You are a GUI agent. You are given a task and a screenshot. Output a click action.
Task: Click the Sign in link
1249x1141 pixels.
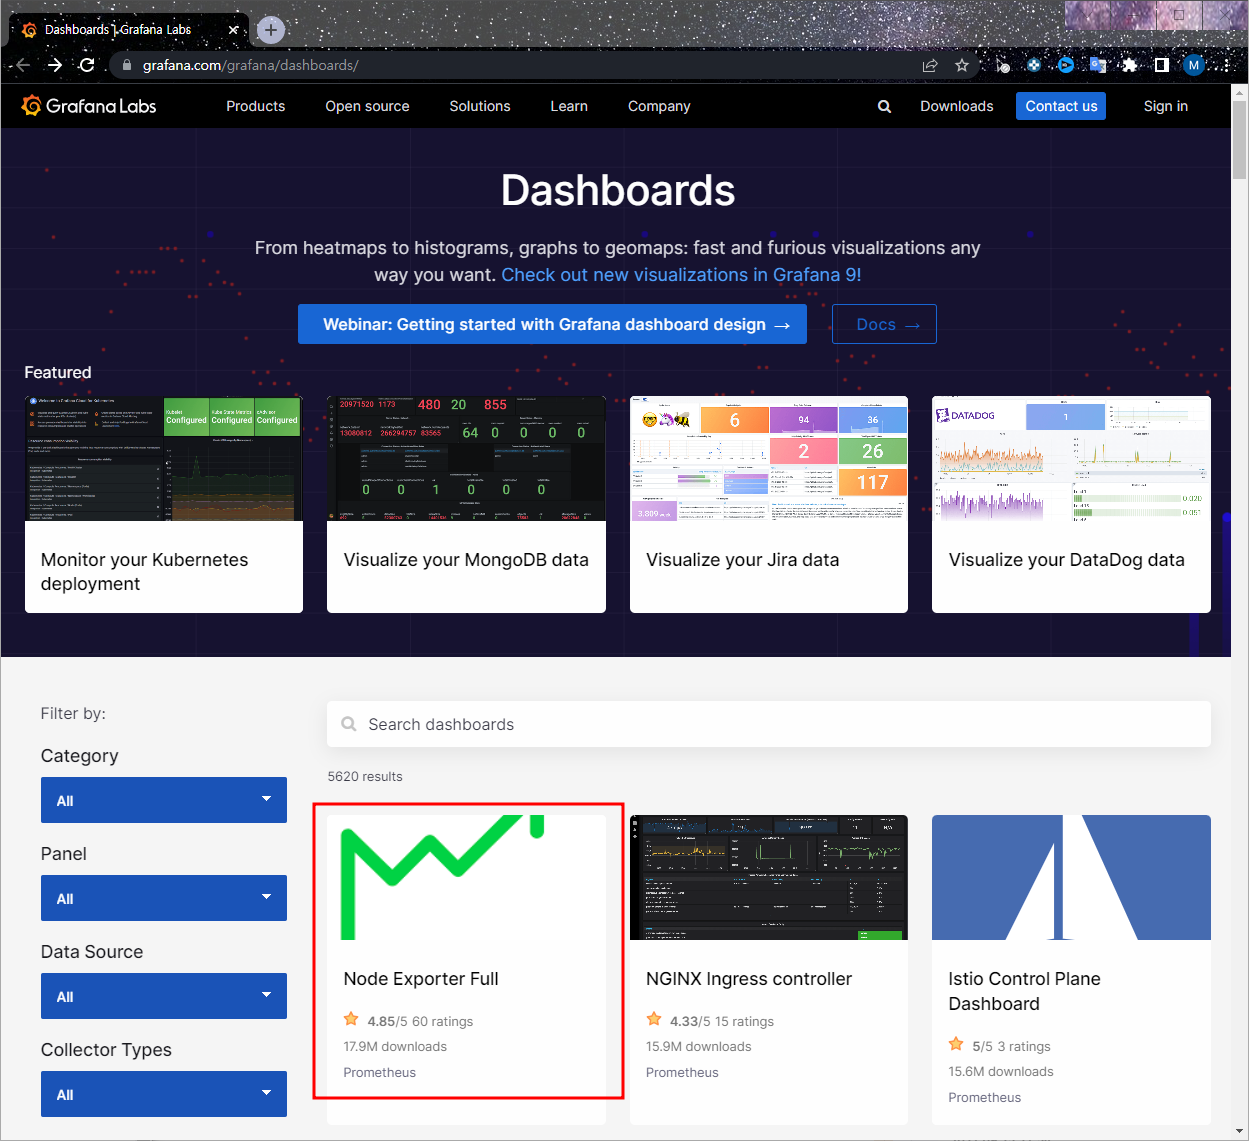(1166, 106)
